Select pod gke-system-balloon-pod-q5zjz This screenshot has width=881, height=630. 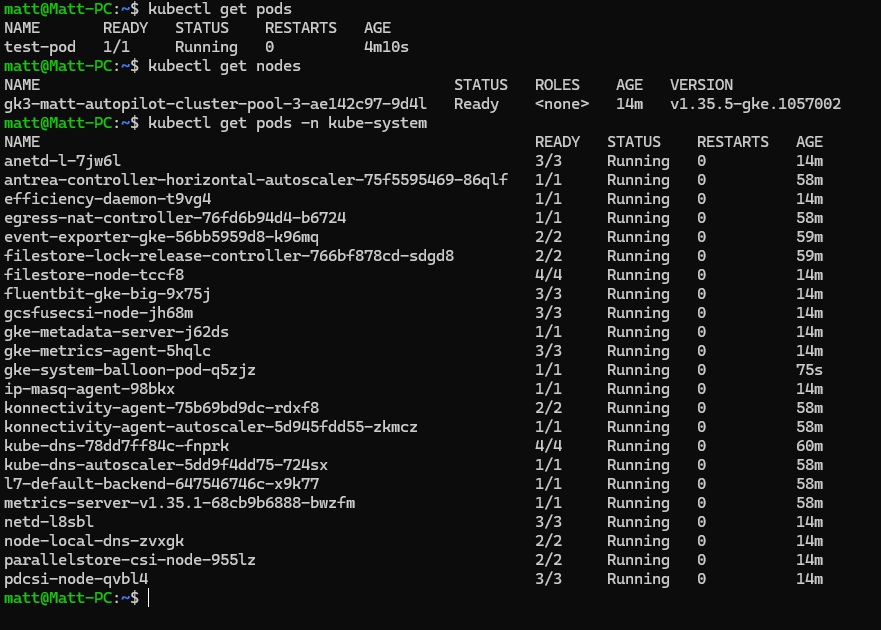pyautogui.click(x=130, y=370)
